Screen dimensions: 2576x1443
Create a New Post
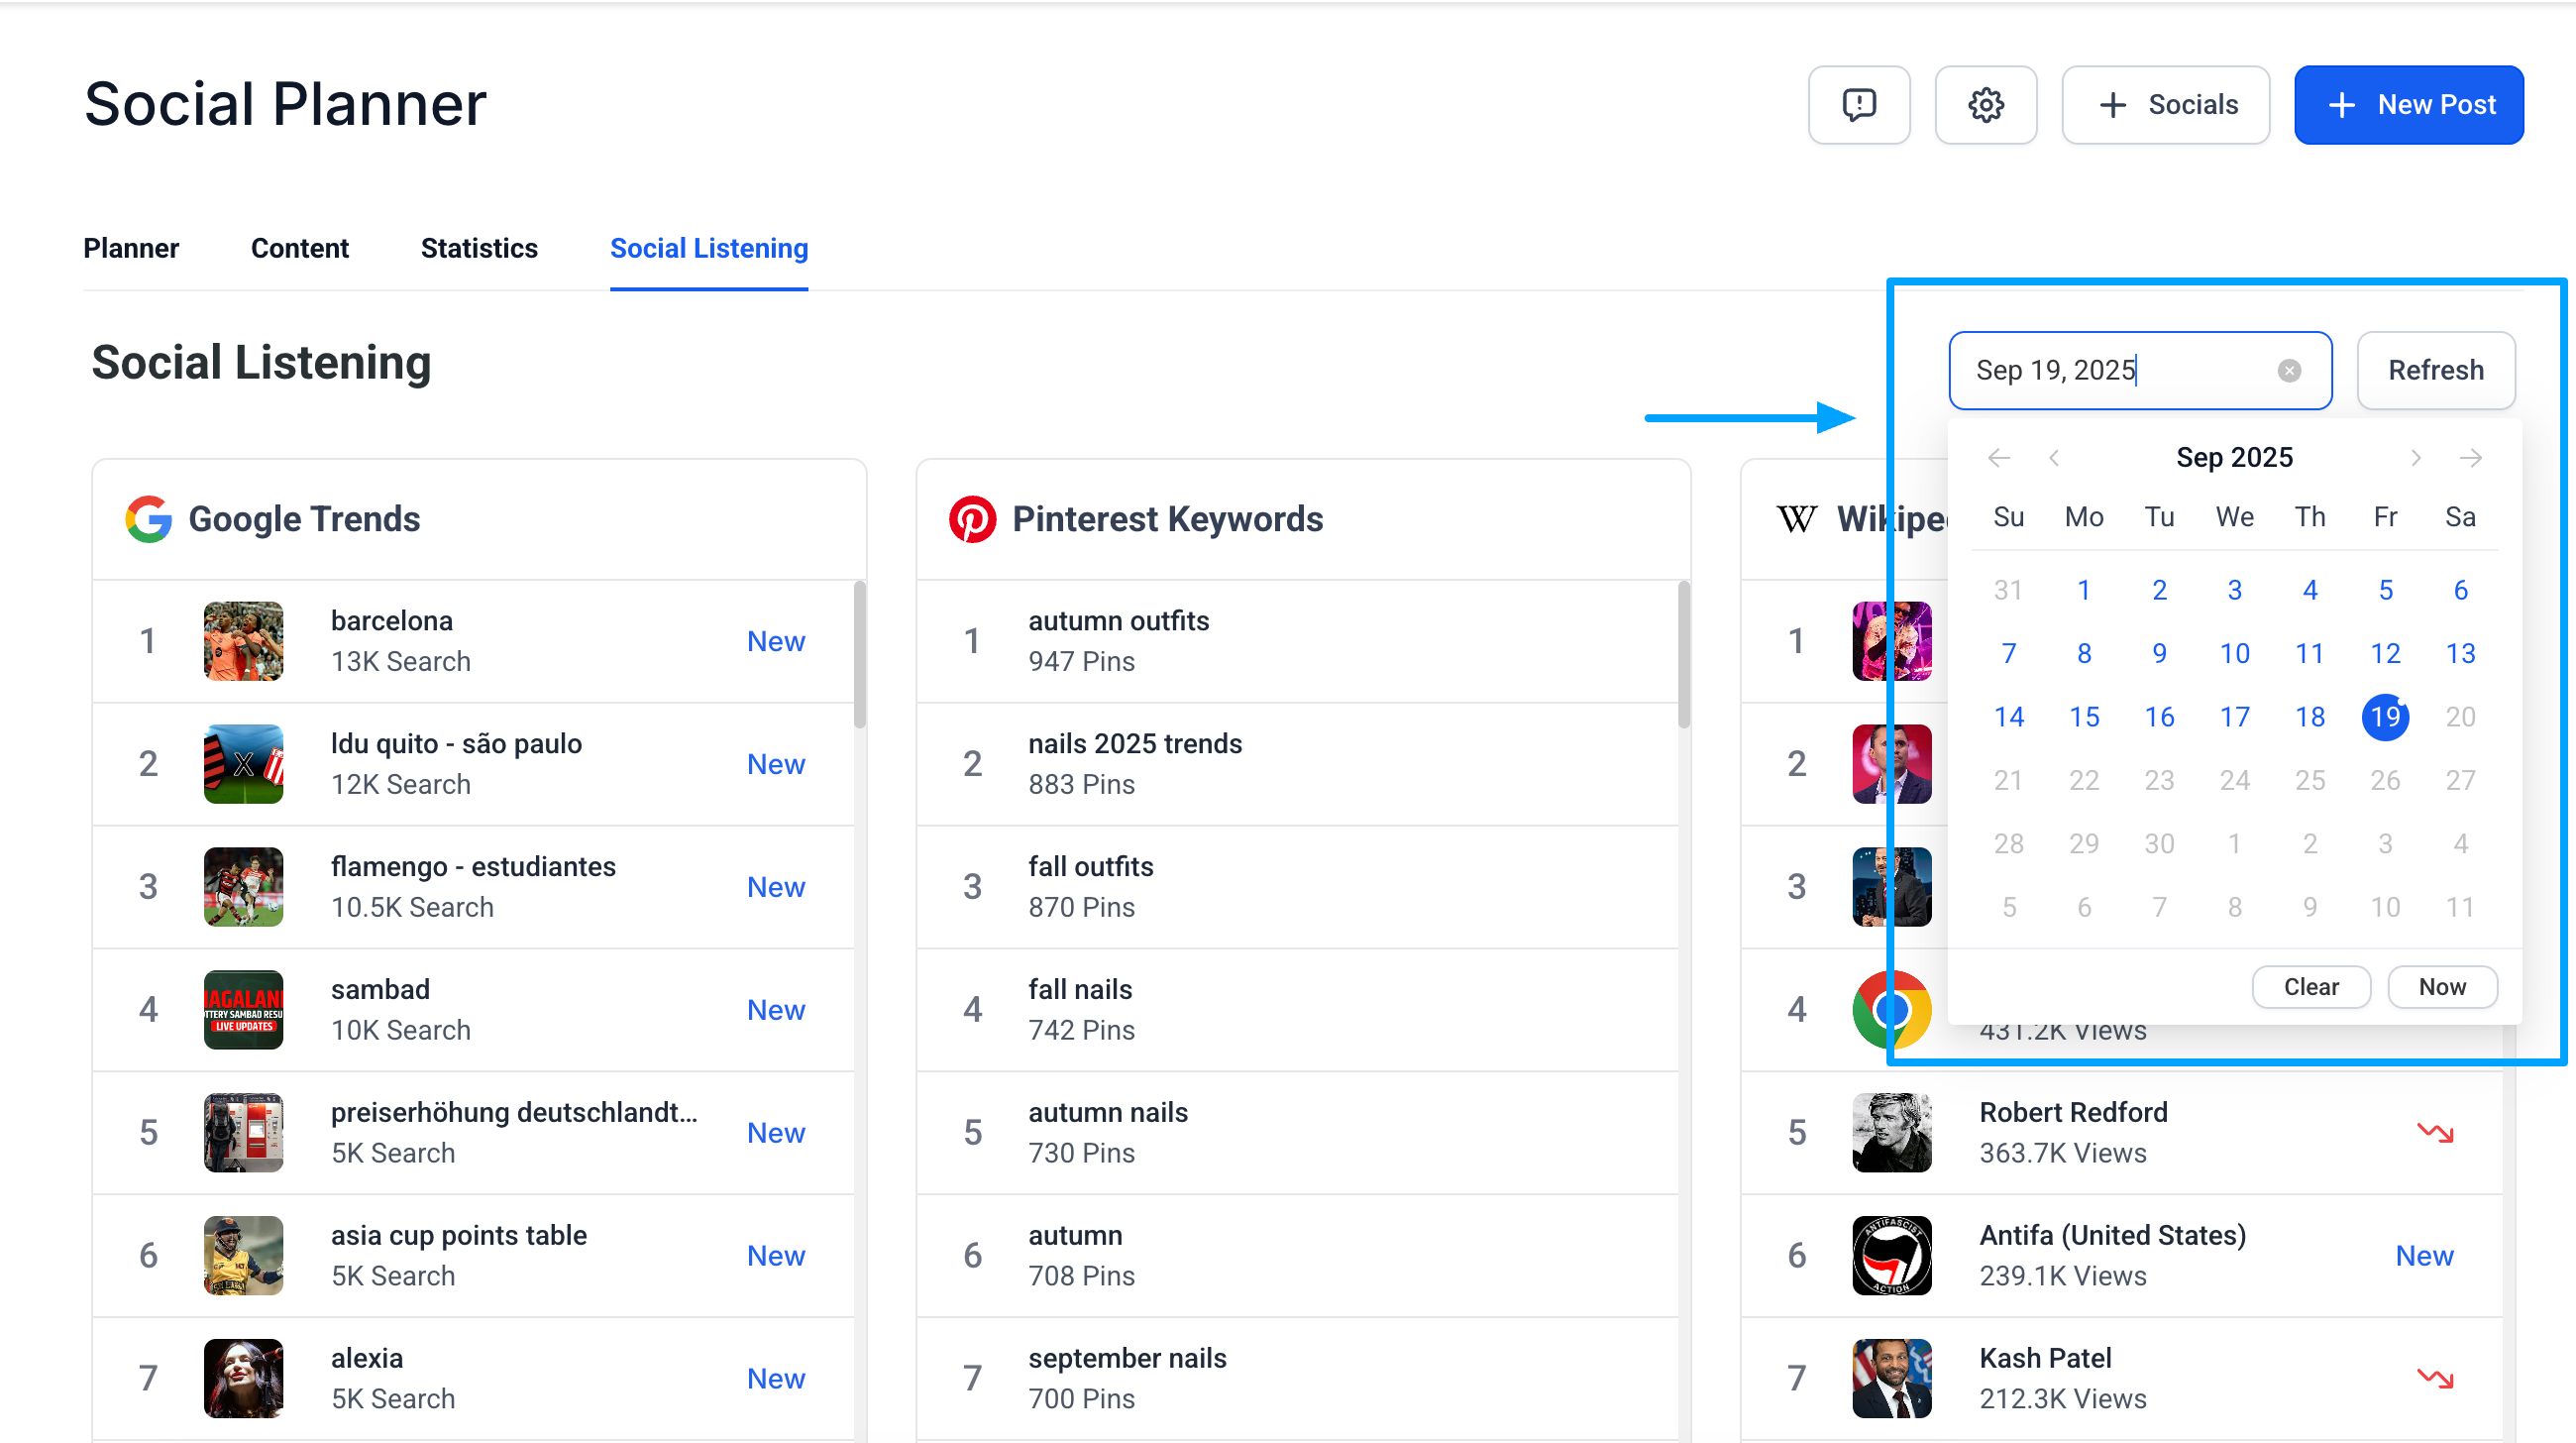2408,105
